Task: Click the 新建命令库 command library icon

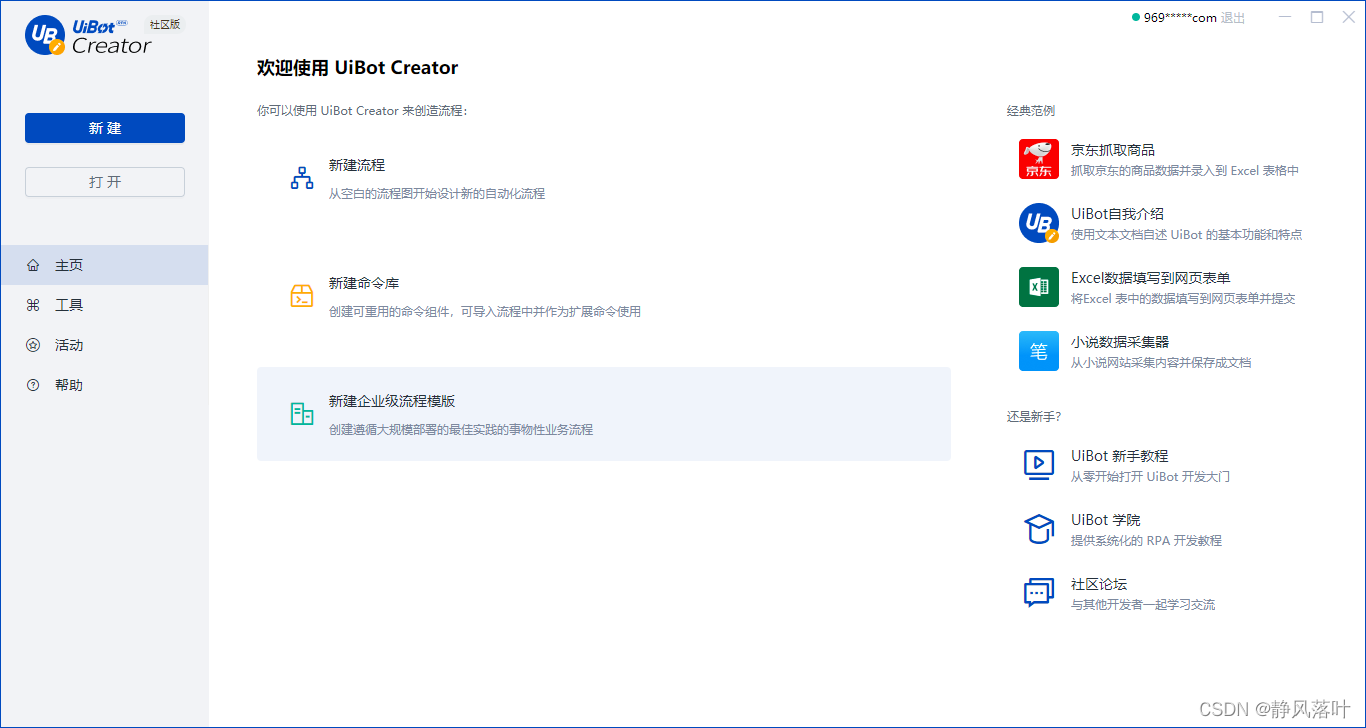Action: pos(302,297)
